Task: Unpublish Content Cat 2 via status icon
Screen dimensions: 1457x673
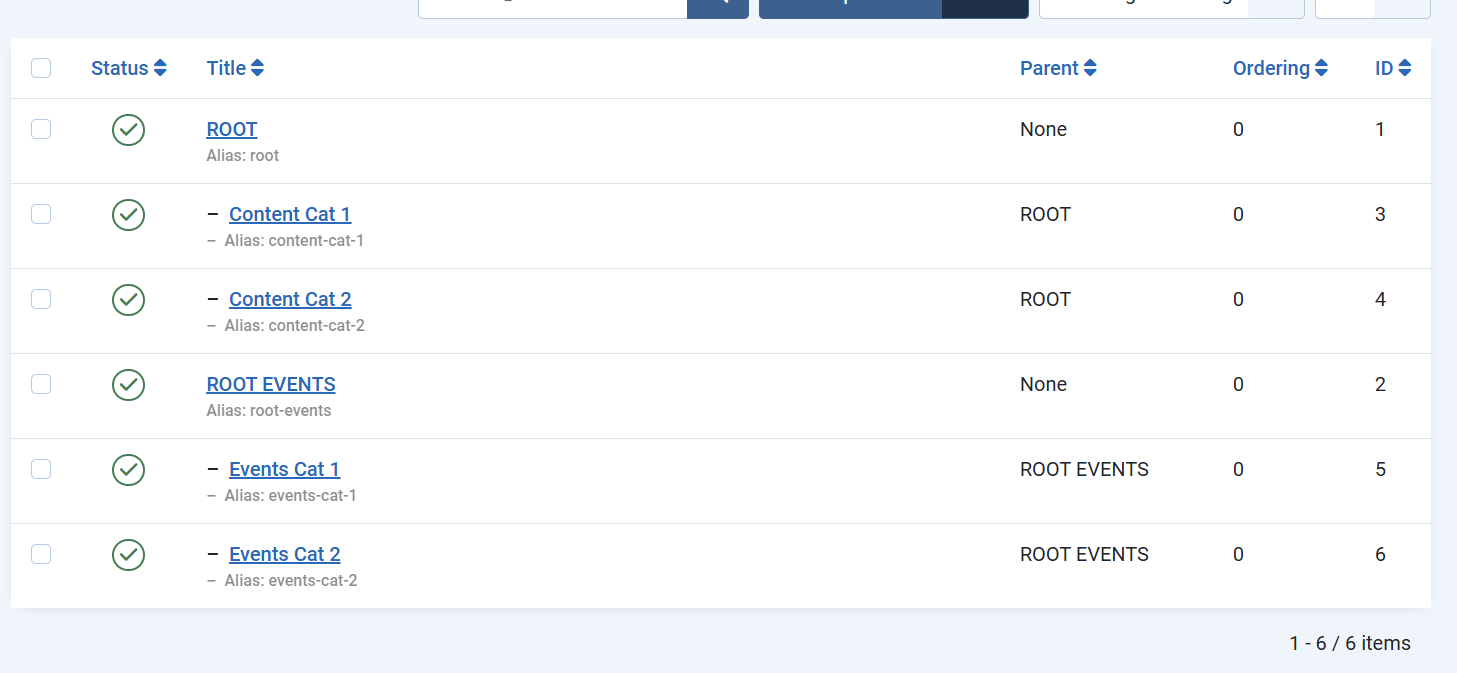Action: tap(128, 300)
